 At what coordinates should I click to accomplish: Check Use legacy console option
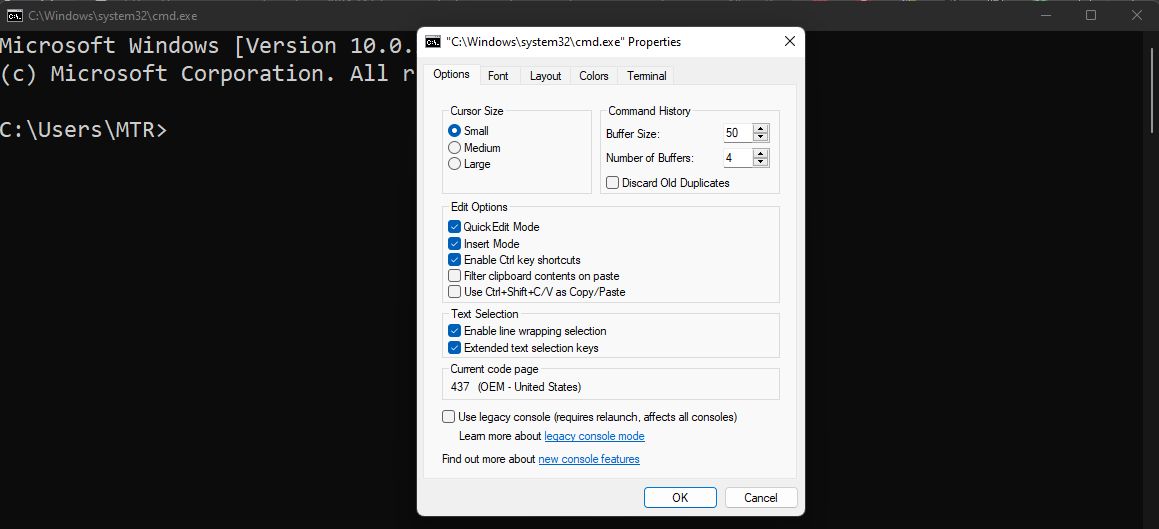(x=449, y=417)
